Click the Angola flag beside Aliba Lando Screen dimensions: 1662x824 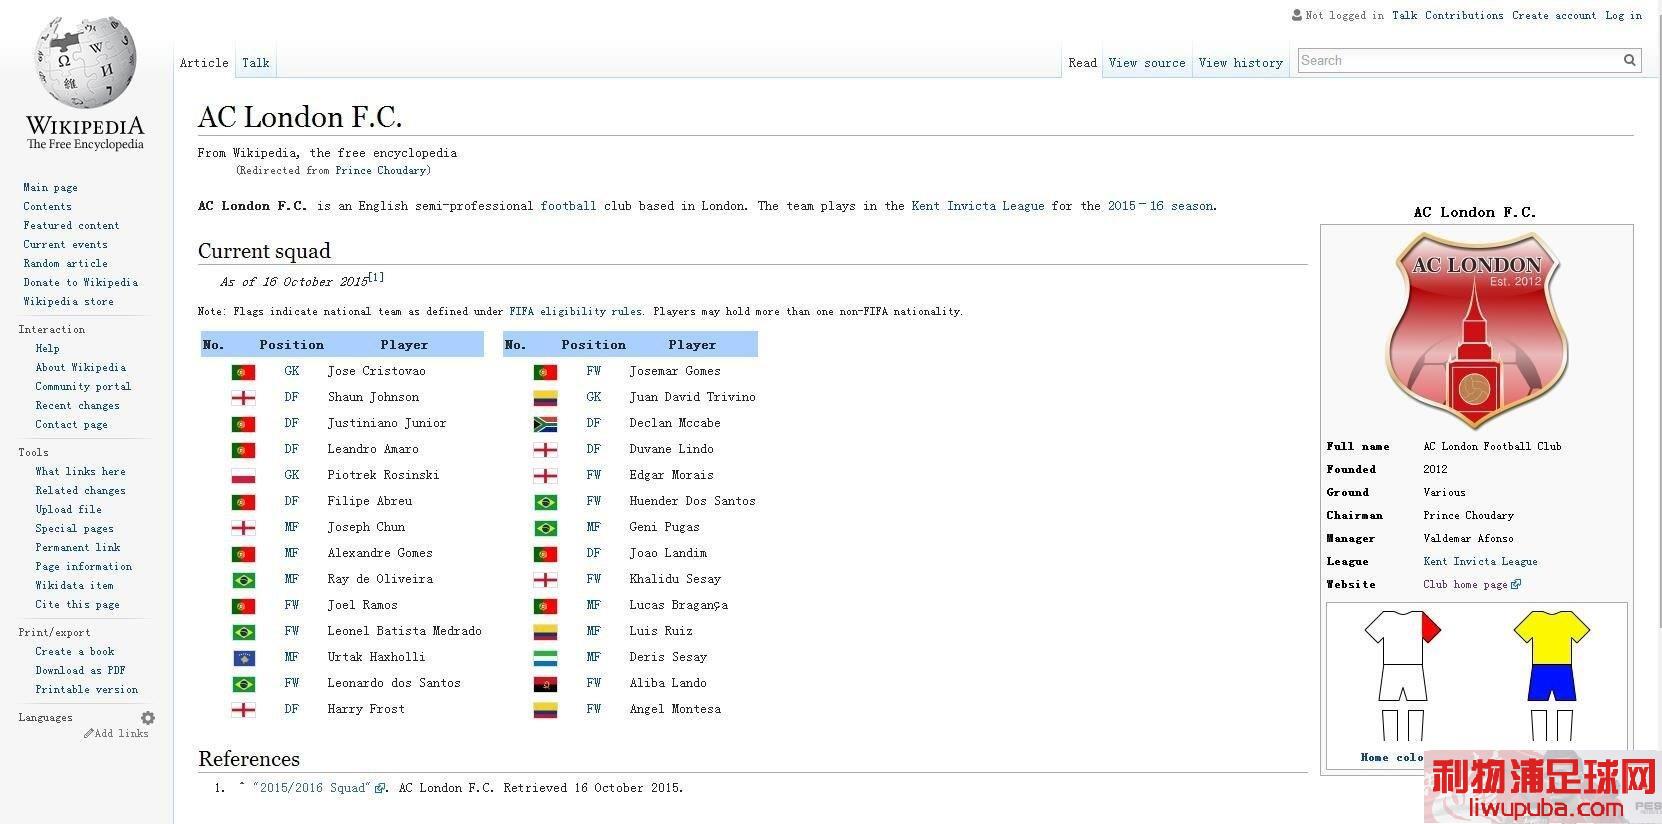545,684
